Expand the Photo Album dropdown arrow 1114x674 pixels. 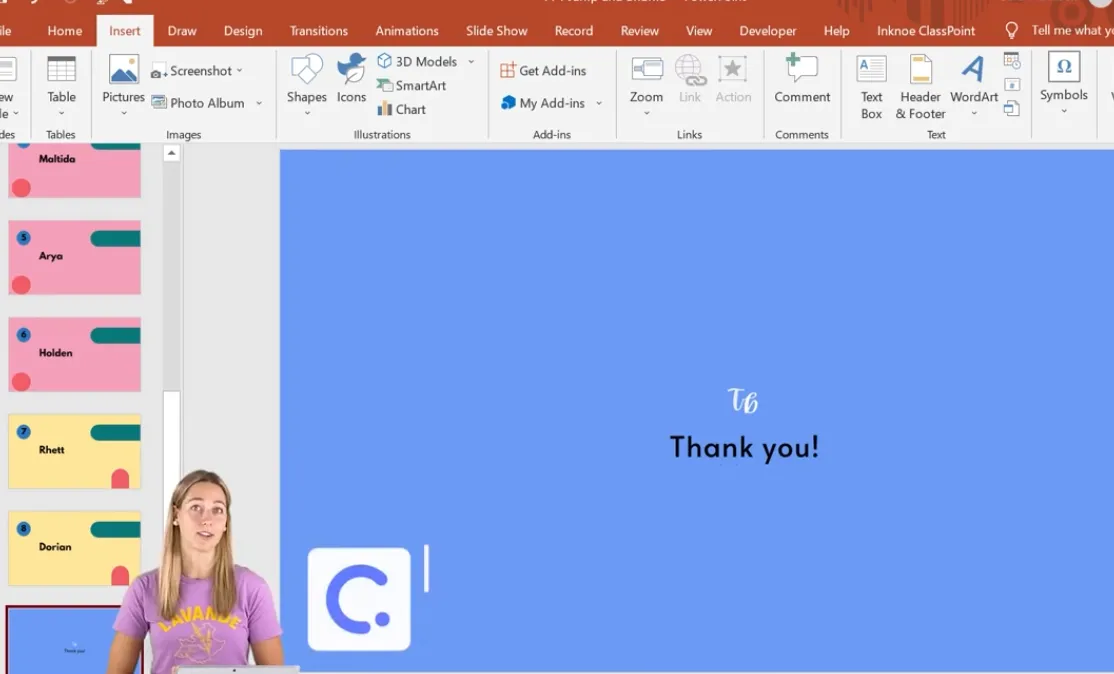(259, 103)
